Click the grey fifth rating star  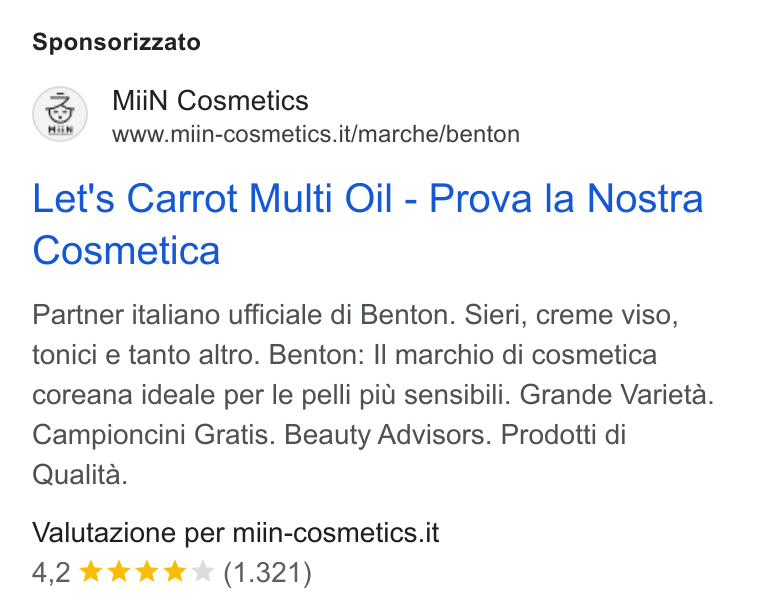[x=203, y=571]
